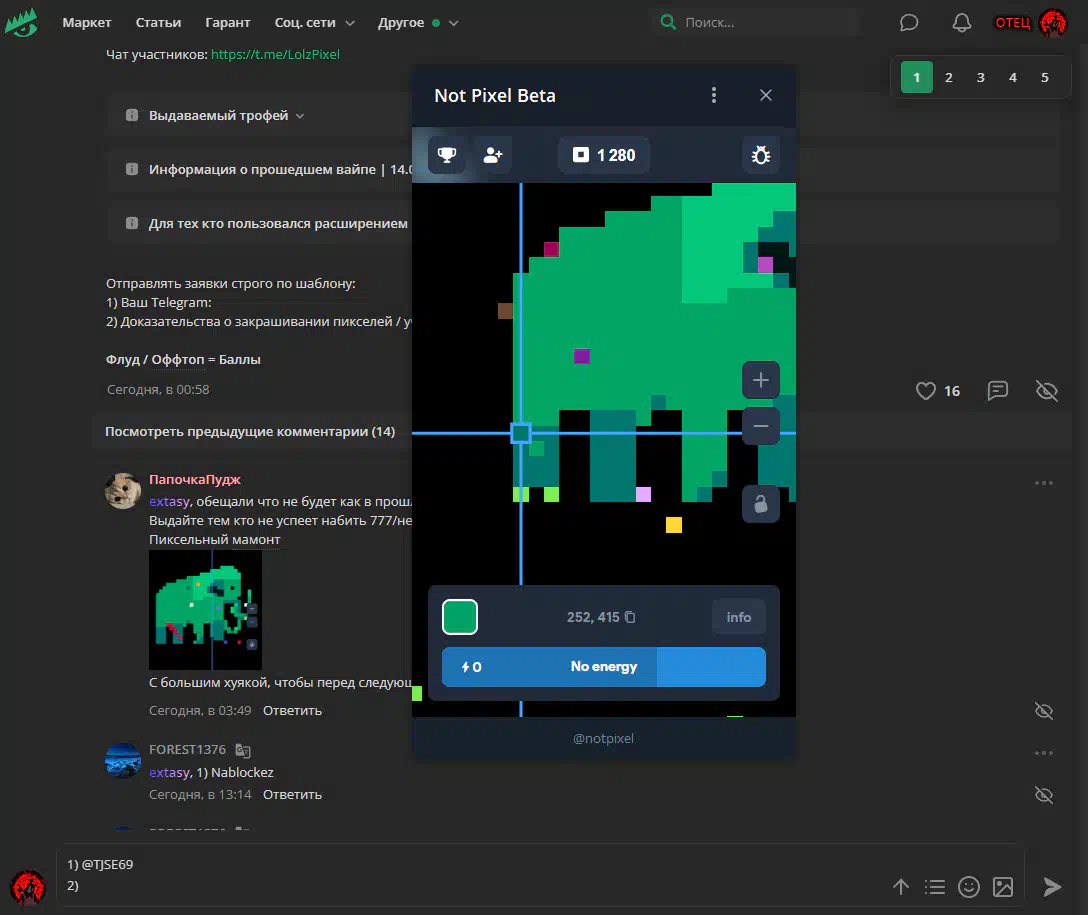The width and height of the screenshot is (1088, 915).
Task: Open ПапочкаПудж's user profile link
Action: click(x=195, y=479)
